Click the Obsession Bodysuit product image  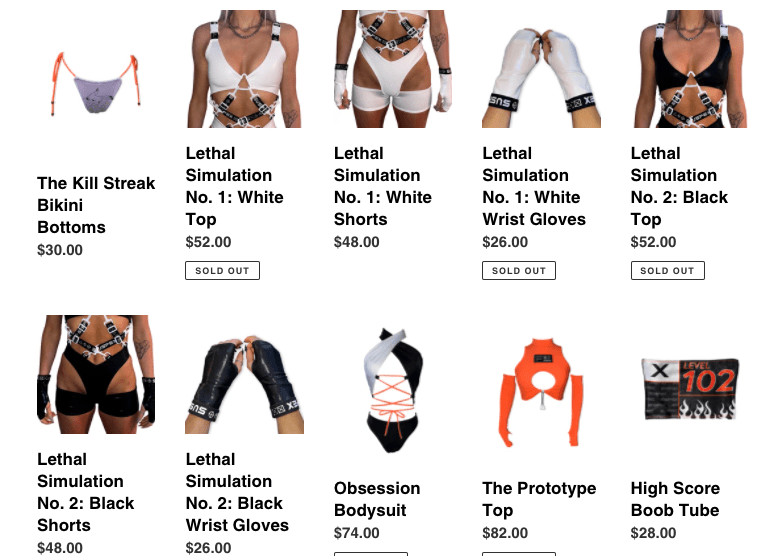[393, 390]
